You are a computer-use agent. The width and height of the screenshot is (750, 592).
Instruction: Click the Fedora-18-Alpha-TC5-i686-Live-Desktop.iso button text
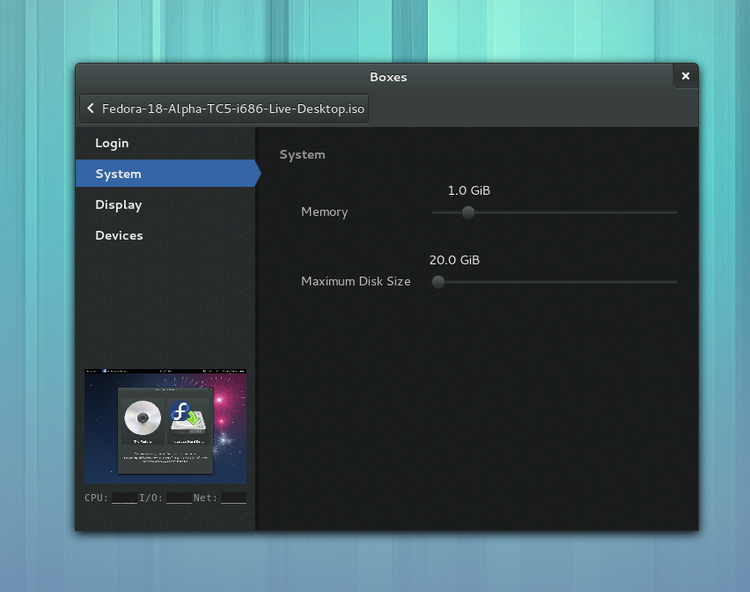click(x=233, y=108)
